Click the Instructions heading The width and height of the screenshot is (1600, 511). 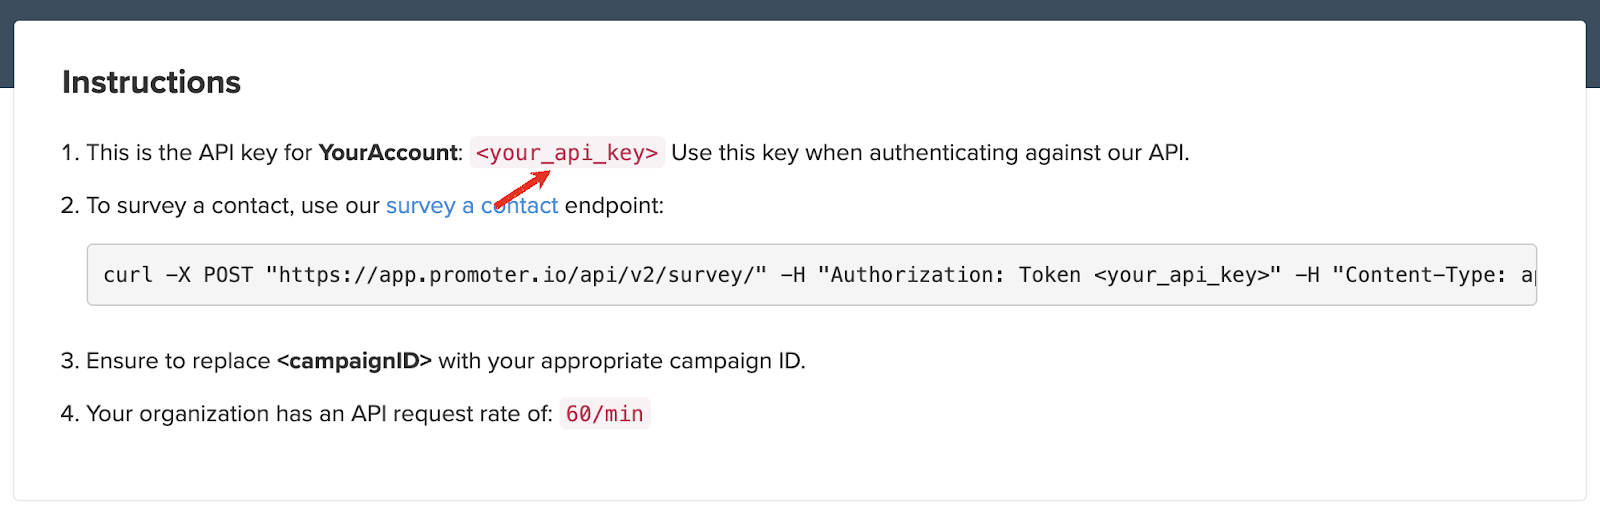tap(151, 82)
